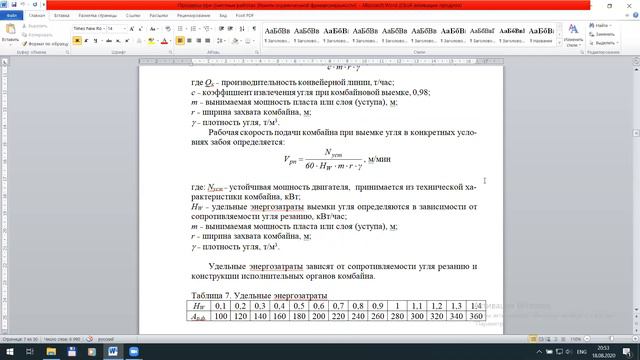640x360 pixels.
Task: Click the Text Effects icon
Action: tap(139, 41)
